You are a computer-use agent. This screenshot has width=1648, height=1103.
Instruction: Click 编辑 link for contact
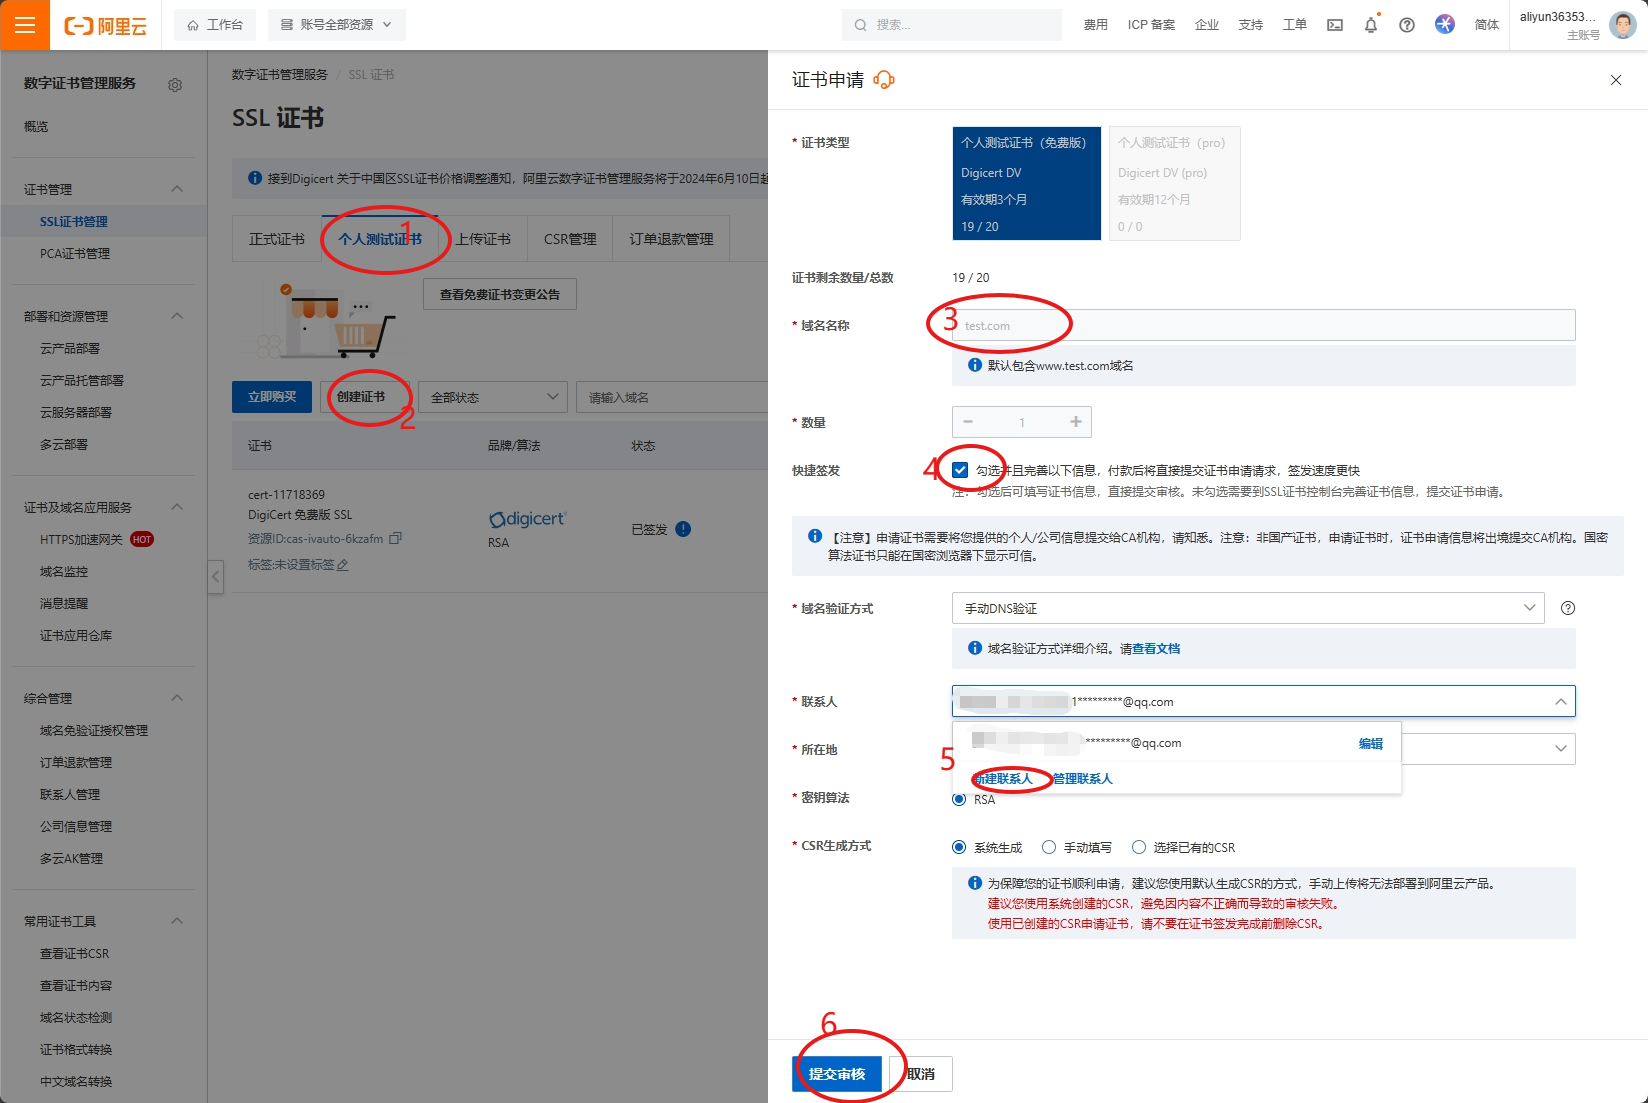pyautogui.click(x=1371, y=744)
